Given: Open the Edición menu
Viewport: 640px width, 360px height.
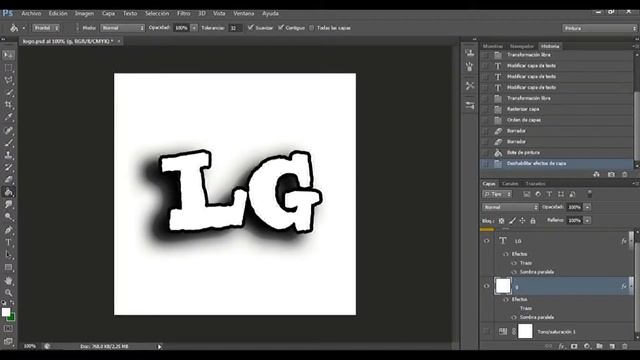Looking at the screenshot, I should [x=58, y=13].
